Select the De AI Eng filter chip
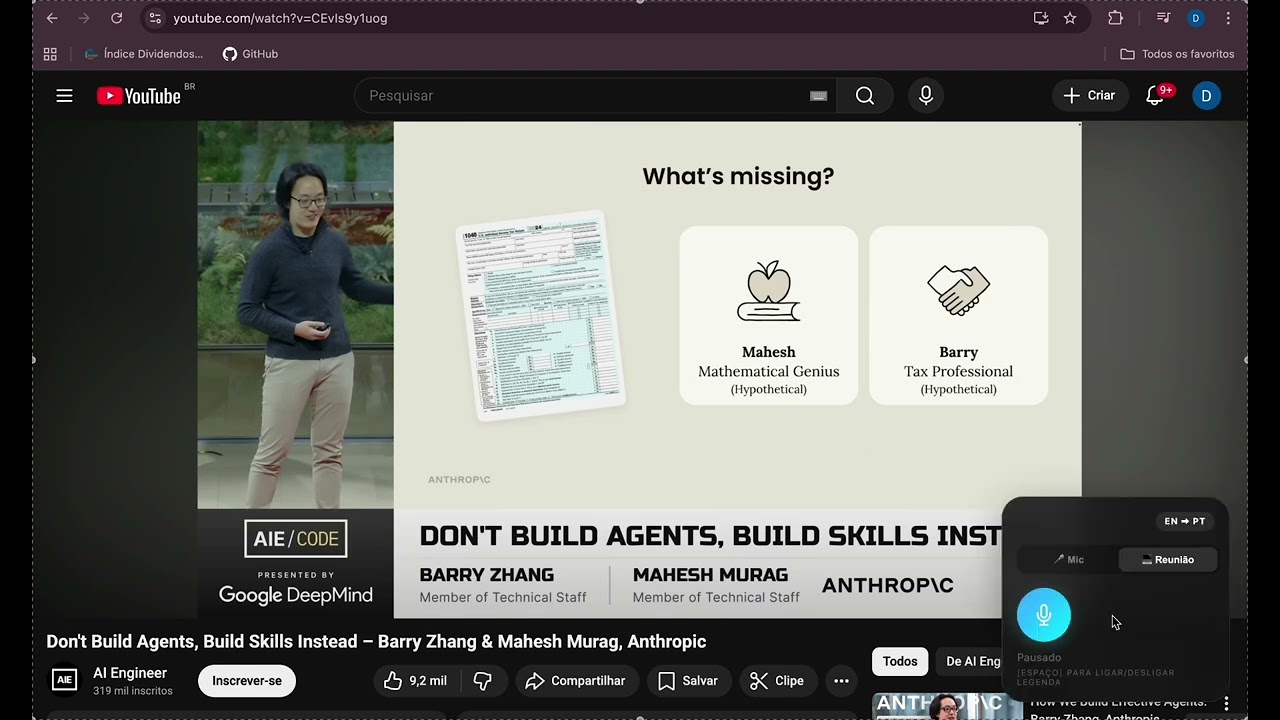Image resolution: width=1280 pixels, height=720 pixels. (x=970, y=661)
